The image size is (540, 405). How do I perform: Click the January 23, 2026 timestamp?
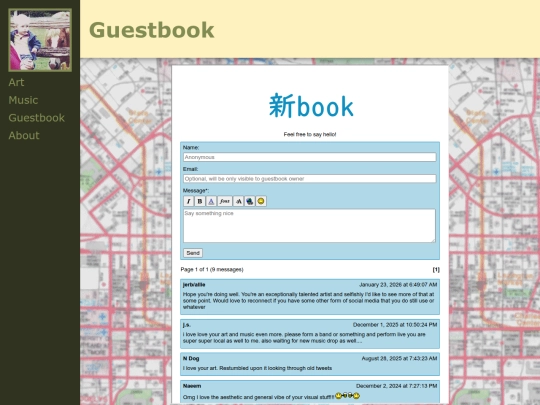[398, 285]
